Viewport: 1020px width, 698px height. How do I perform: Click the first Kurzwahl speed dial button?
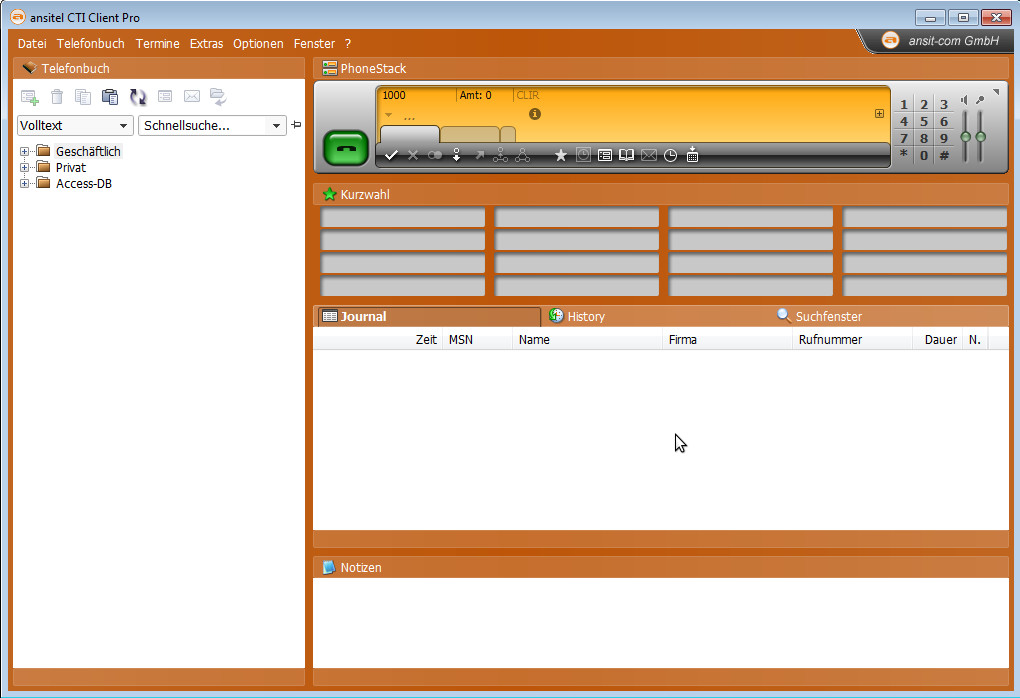(402, 218)
